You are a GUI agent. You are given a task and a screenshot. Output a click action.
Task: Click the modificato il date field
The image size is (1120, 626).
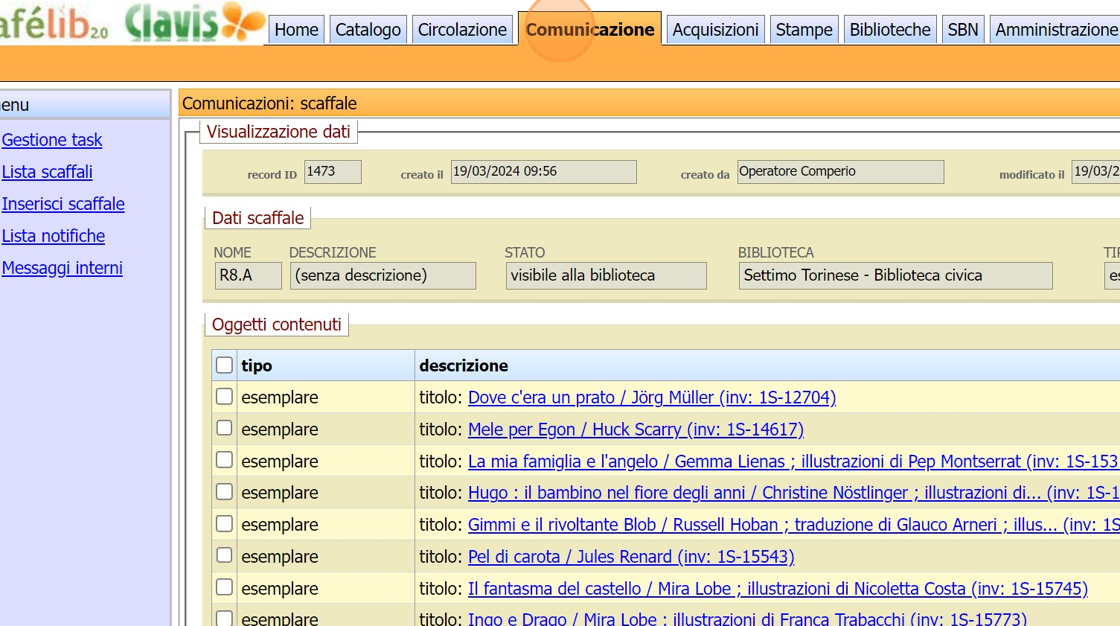[x=1096, y=172]
